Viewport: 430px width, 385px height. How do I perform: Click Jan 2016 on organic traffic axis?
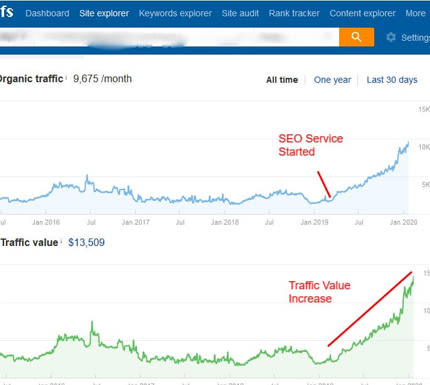point(46,222)
